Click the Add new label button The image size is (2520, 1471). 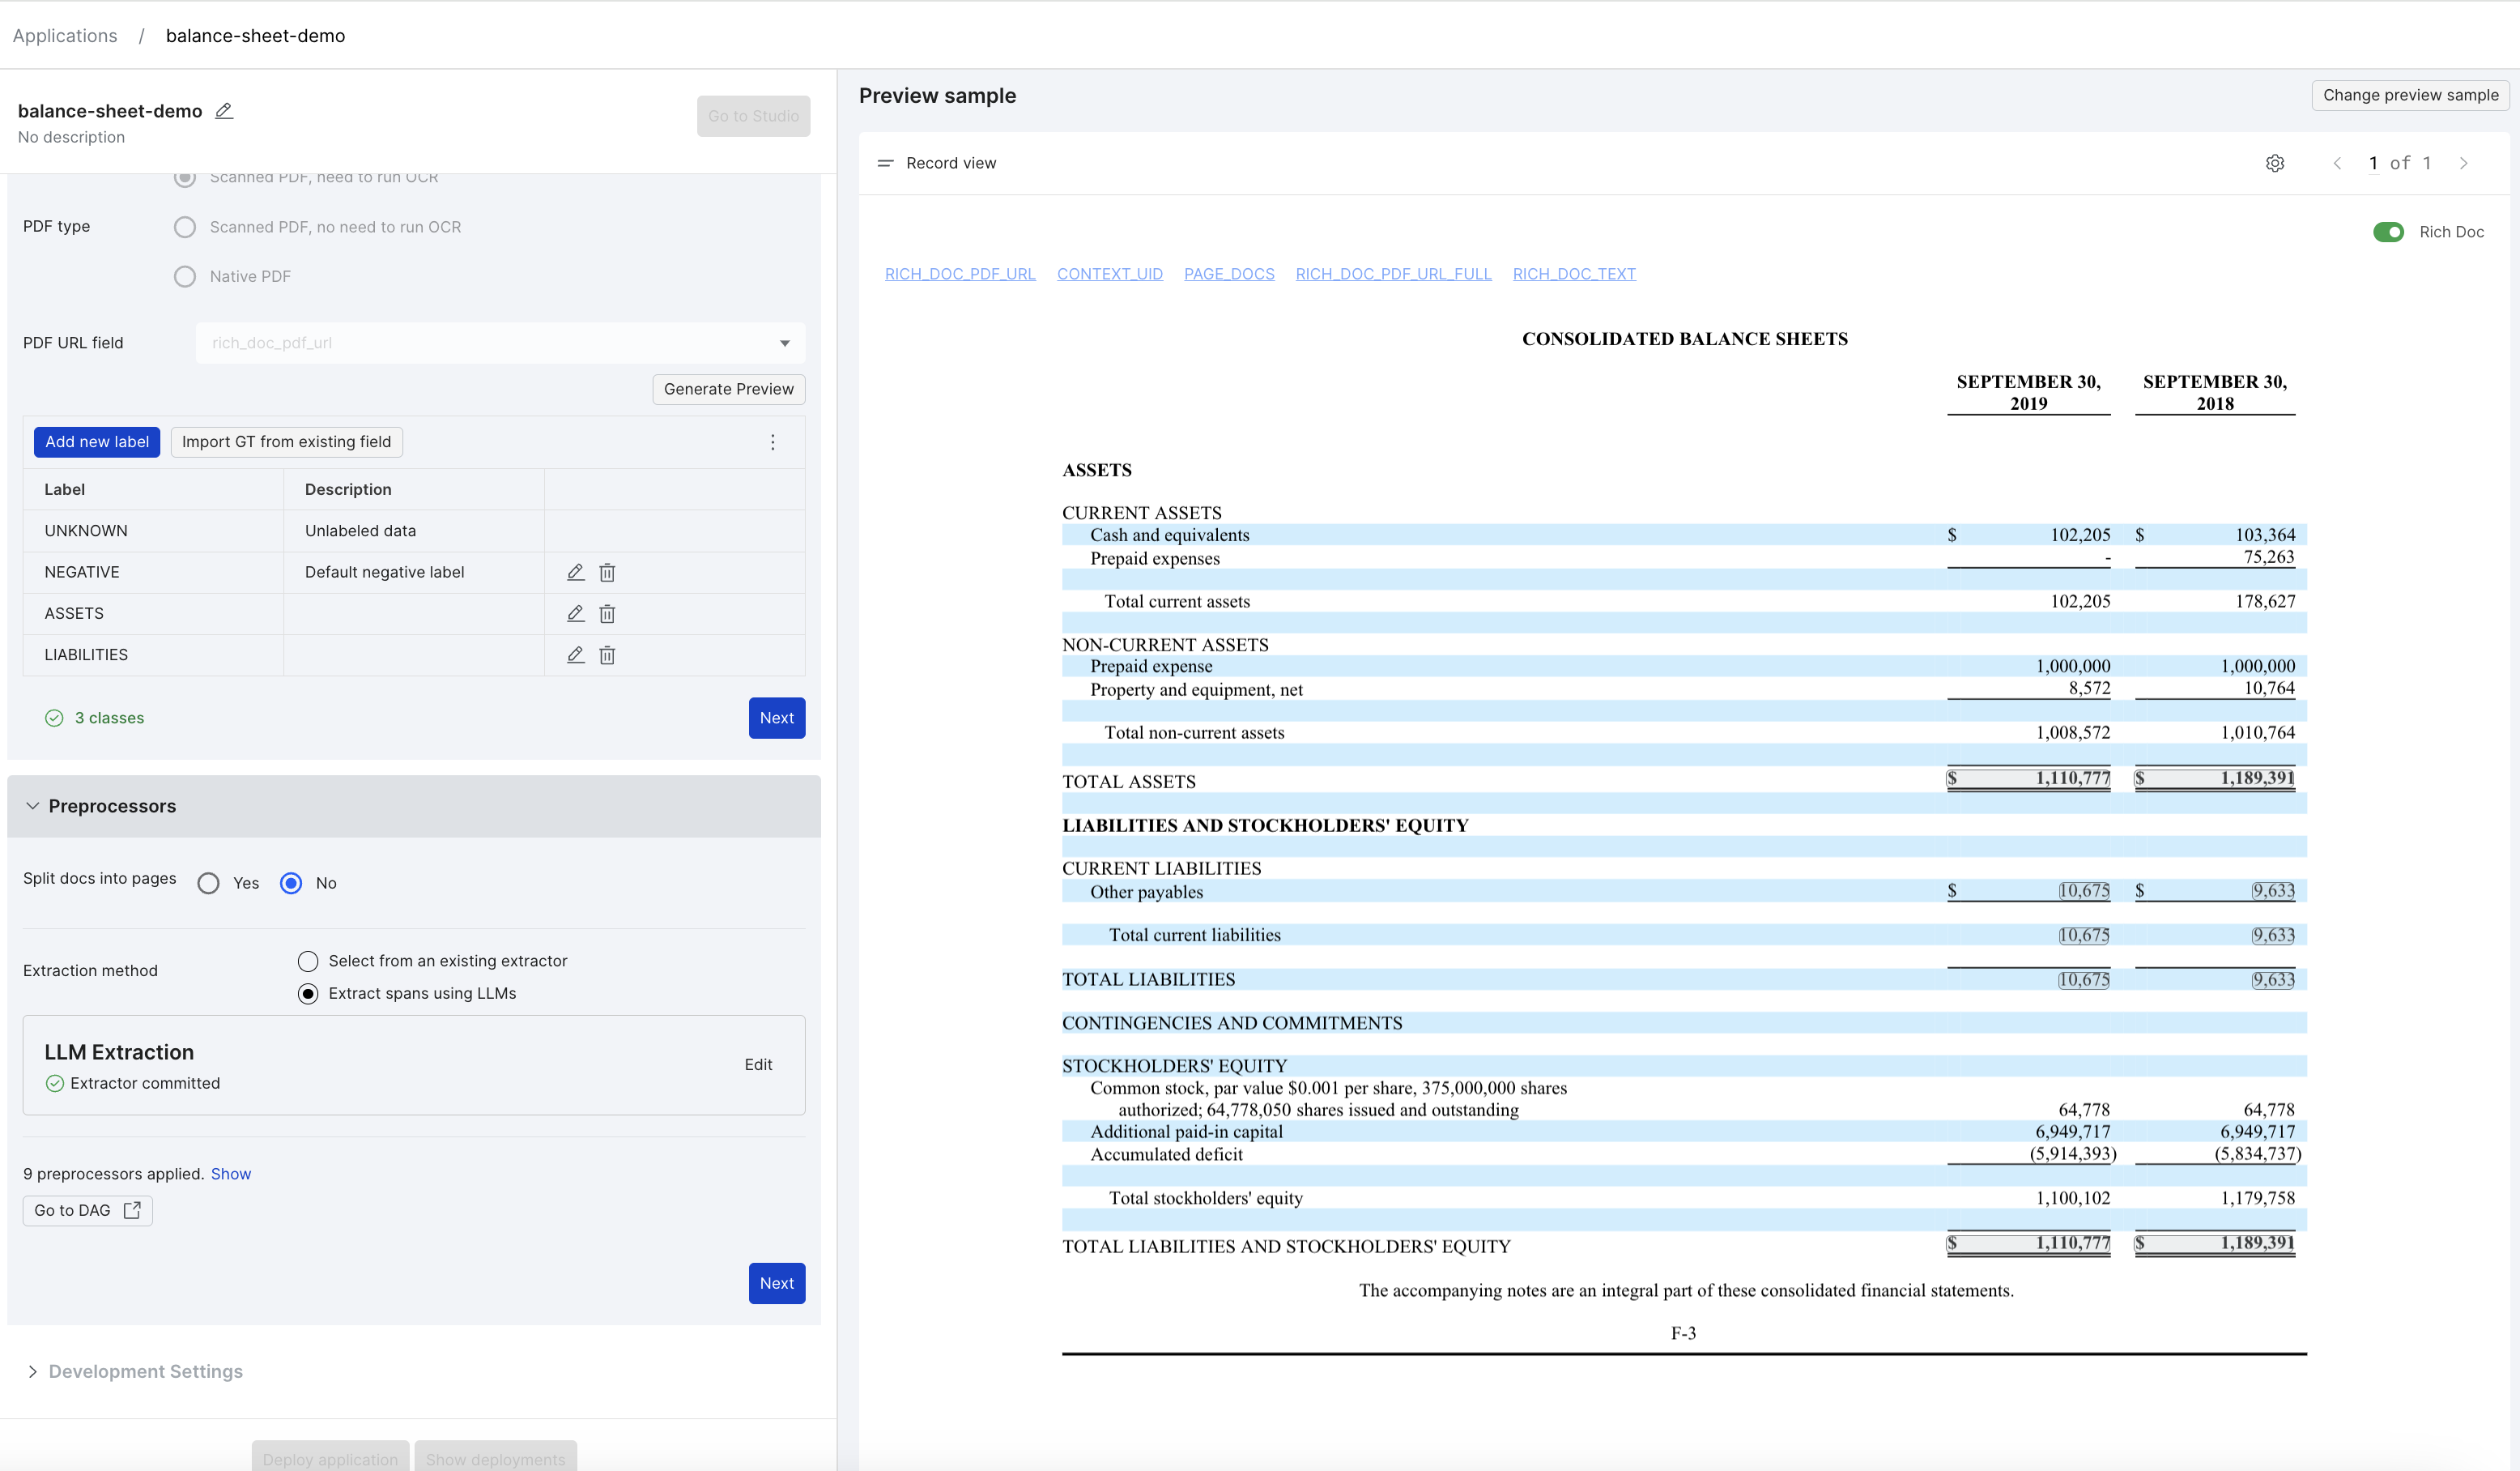[96, 441]
